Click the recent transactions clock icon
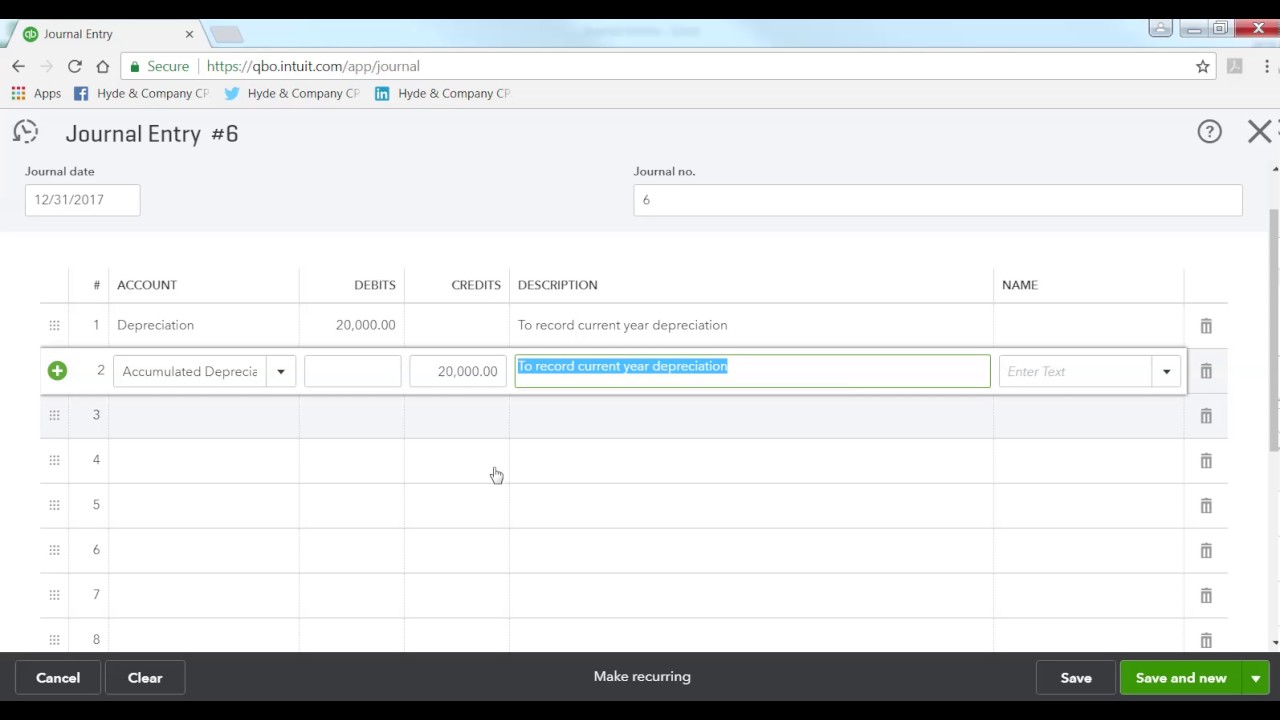1280x720 pixels. [x=25, y=131]
